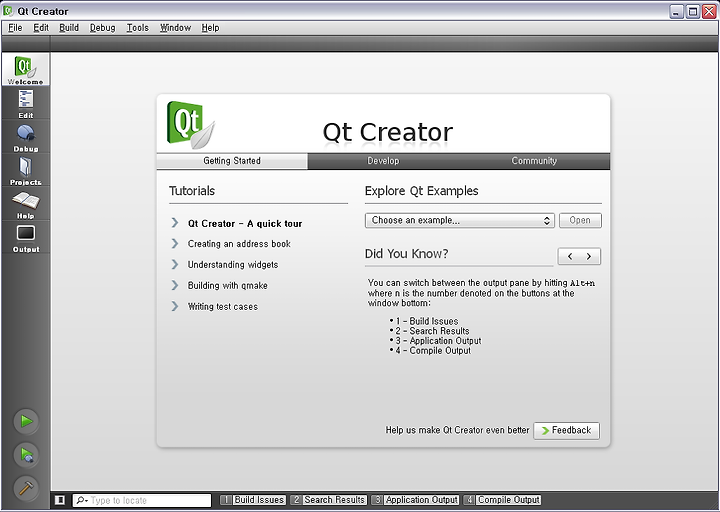The height and width of the screenshot is (512, 720).
Task: Click 'Help us make Qt Creator even better'
Action: pos(457,430)
